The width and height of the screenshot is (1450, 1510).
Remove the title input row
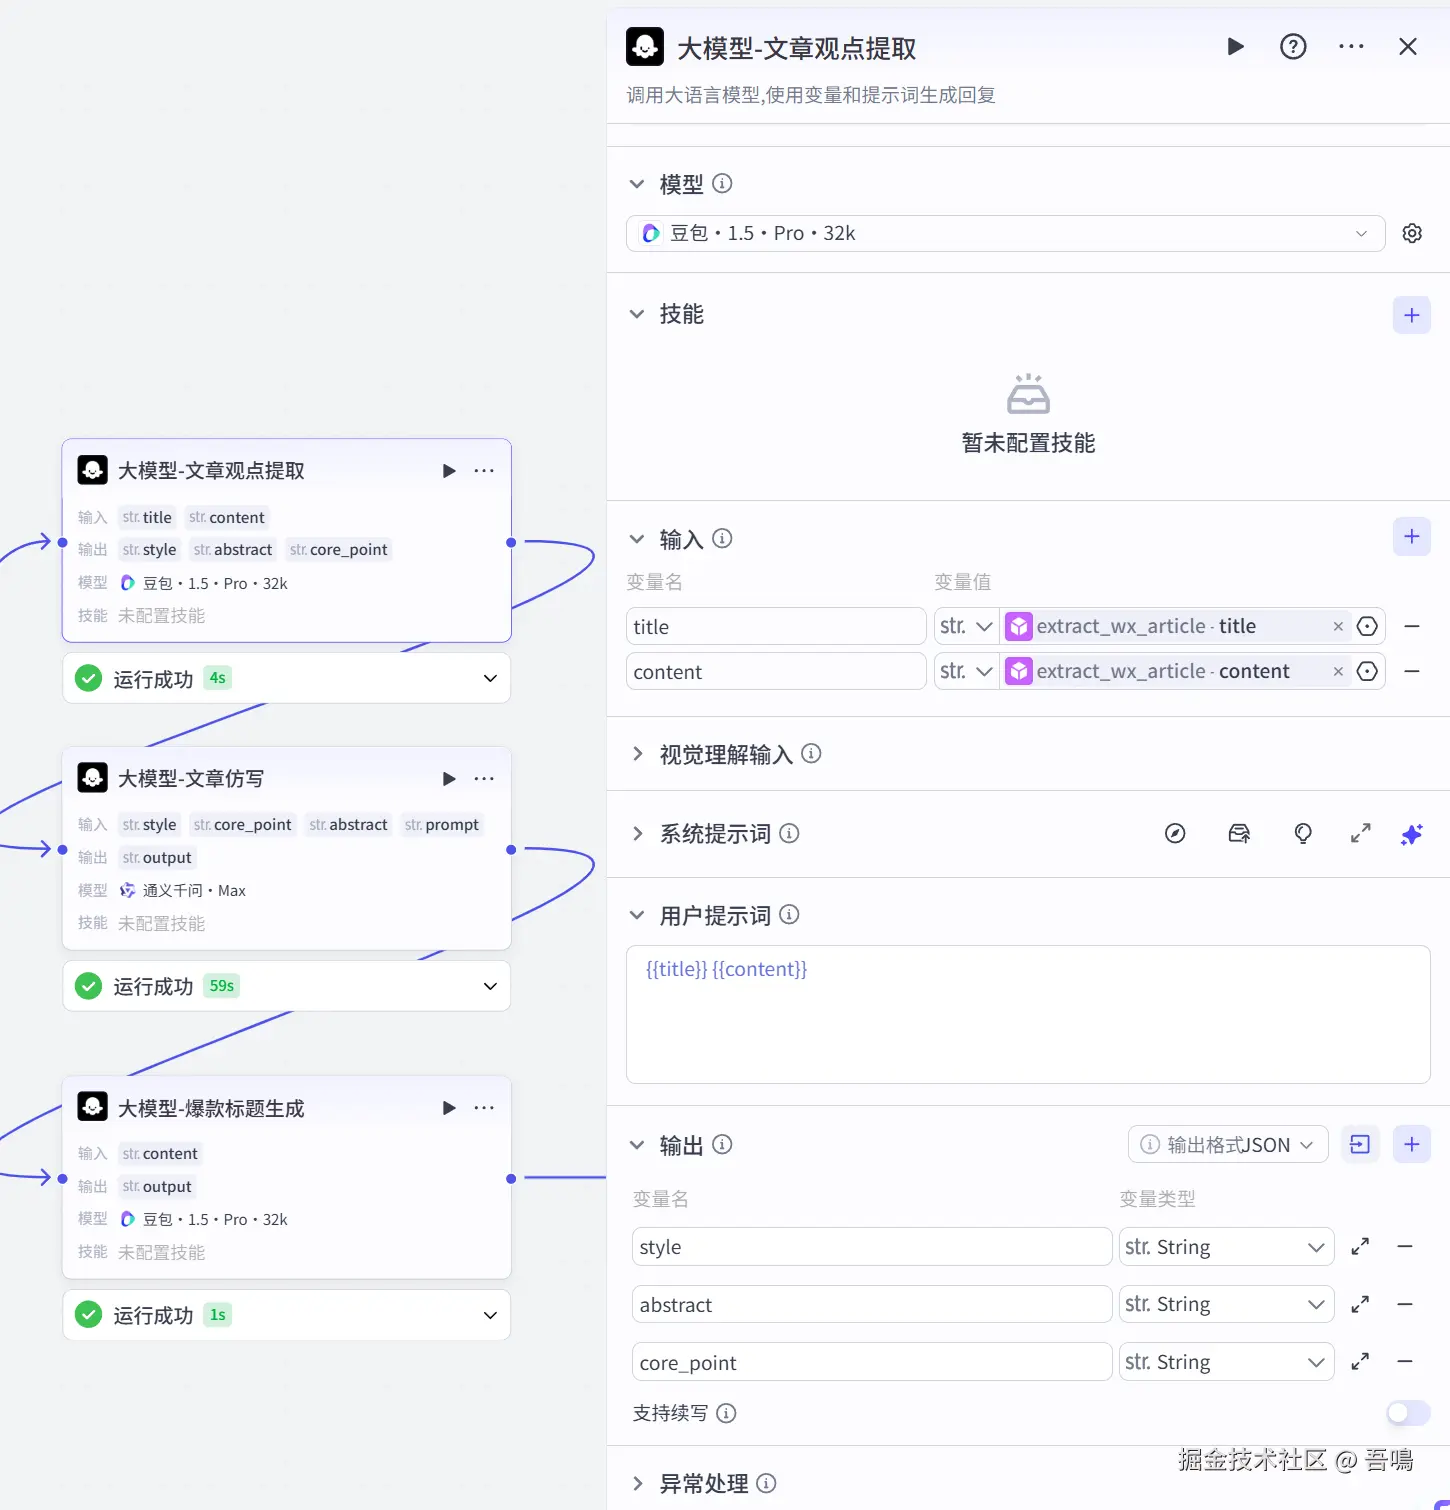pos(1412,626)
